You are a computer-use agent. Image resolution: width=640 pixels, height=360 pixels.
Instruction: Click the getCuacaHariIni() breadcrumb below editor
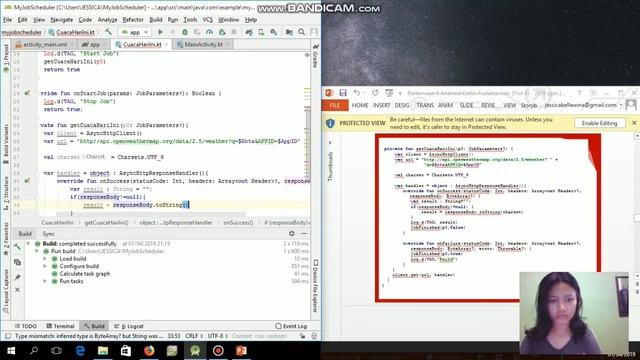(106, 222)
